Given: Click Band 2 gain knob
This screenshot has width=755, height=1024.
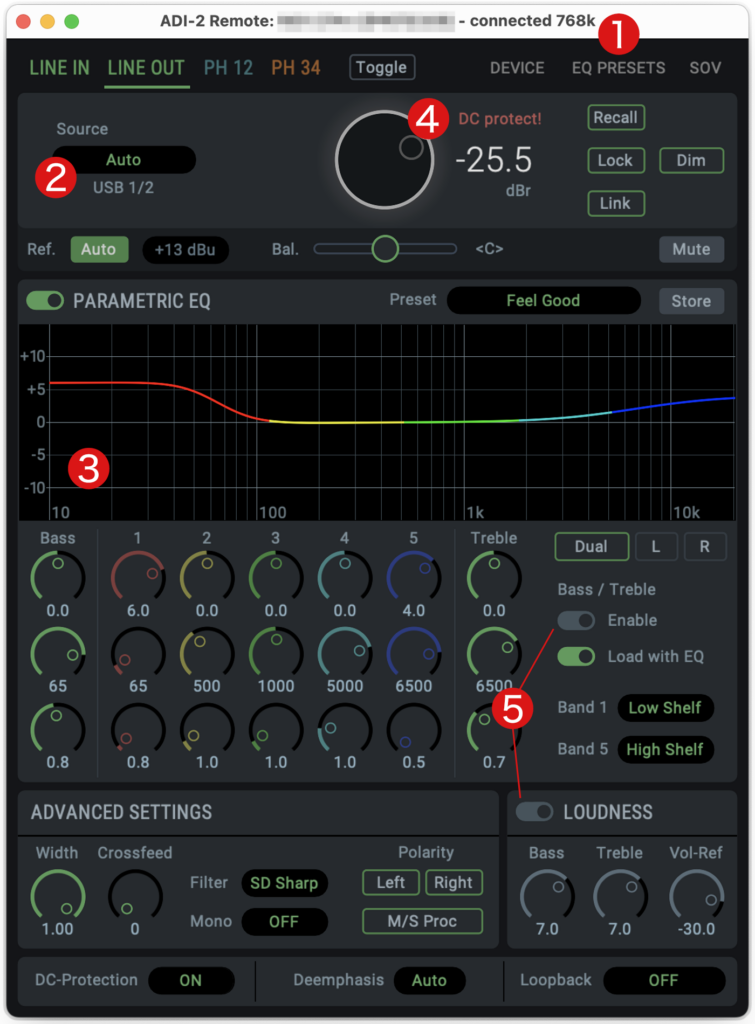Looking at the screenshot, I should click(207, 577).
